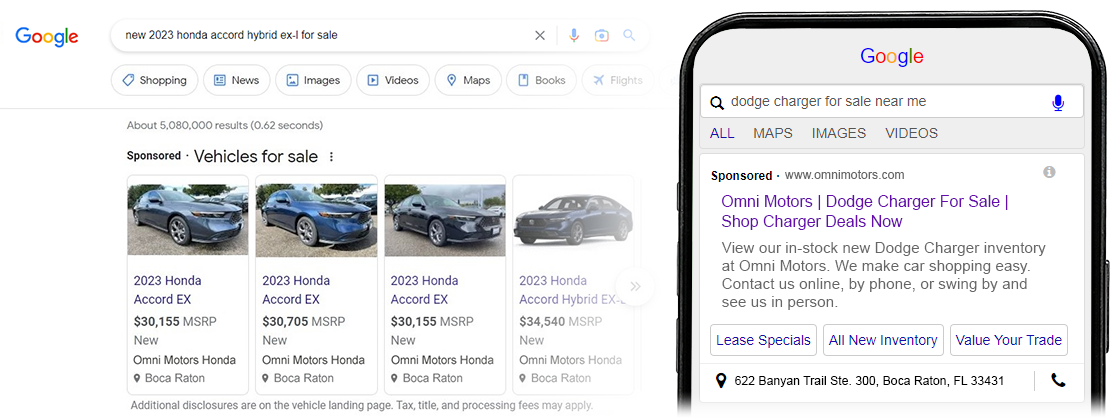Open the Accord Hybrid EX-L car thumbnail
1110x418 pixels.
573,220
